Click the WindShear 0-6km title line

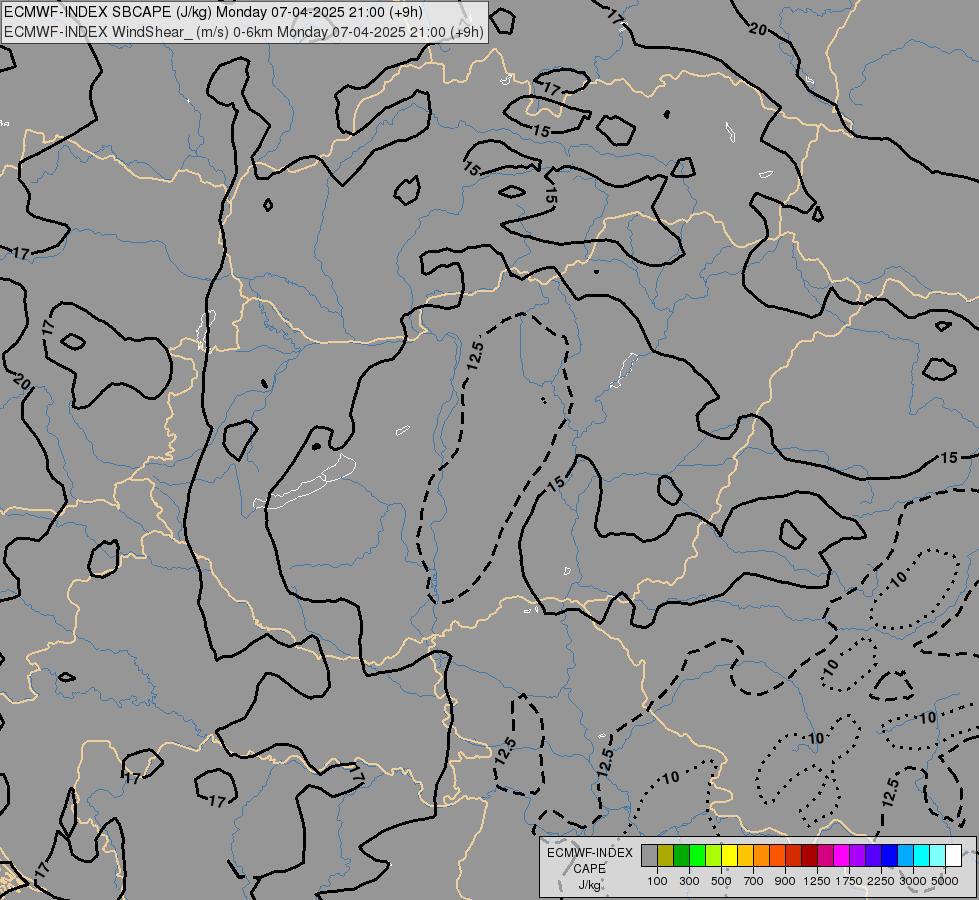pyautogui.click(x=244, y=32)
